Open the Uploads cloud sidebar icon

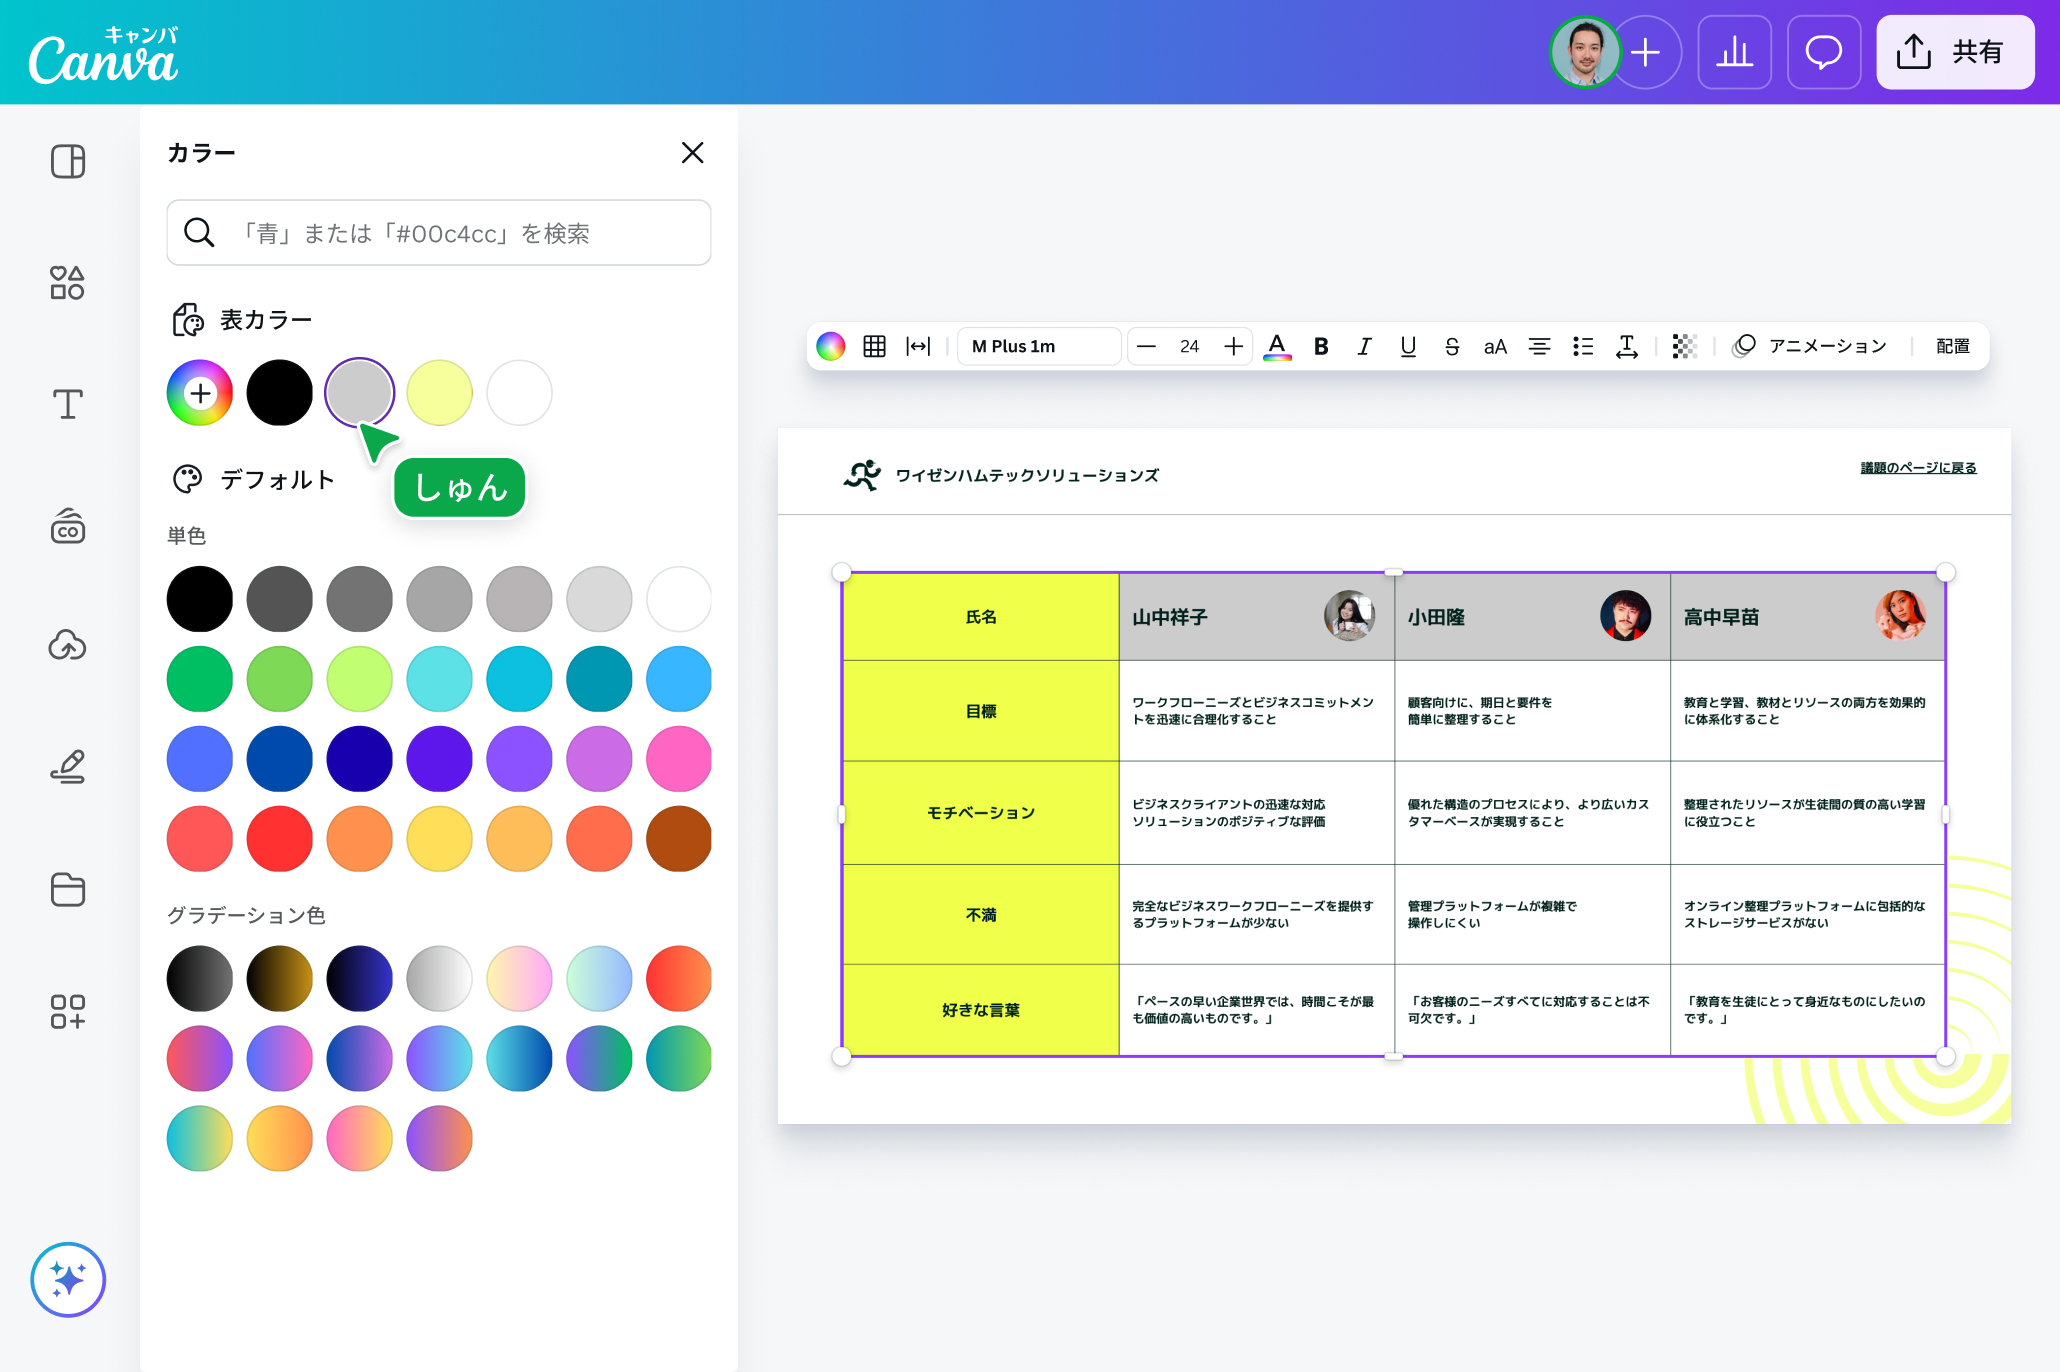pos(68,646)
